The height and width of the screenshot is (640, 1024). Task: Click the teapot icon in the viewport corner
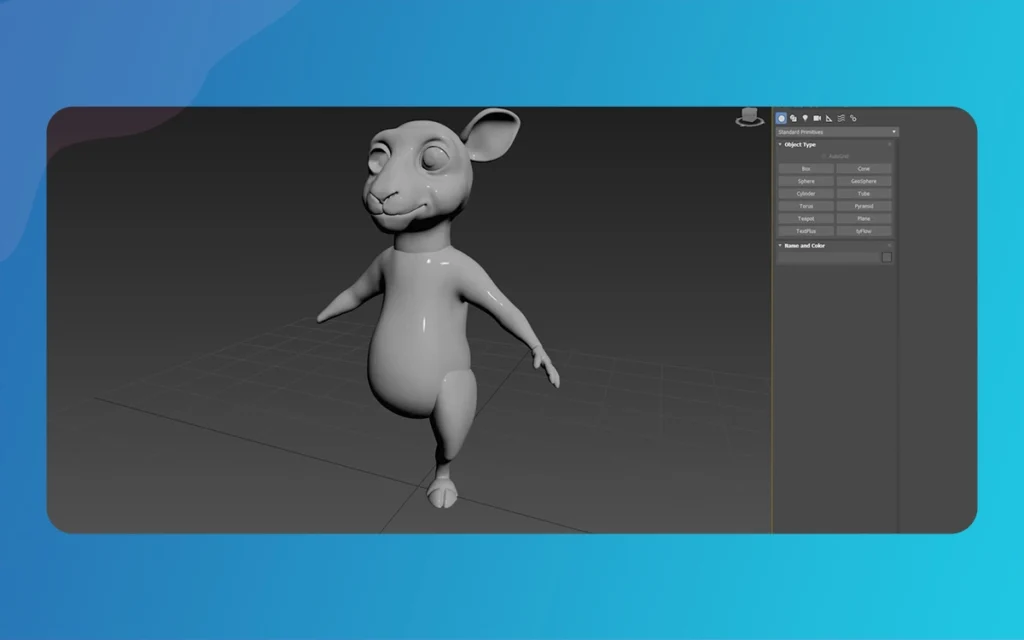(748, 116)
